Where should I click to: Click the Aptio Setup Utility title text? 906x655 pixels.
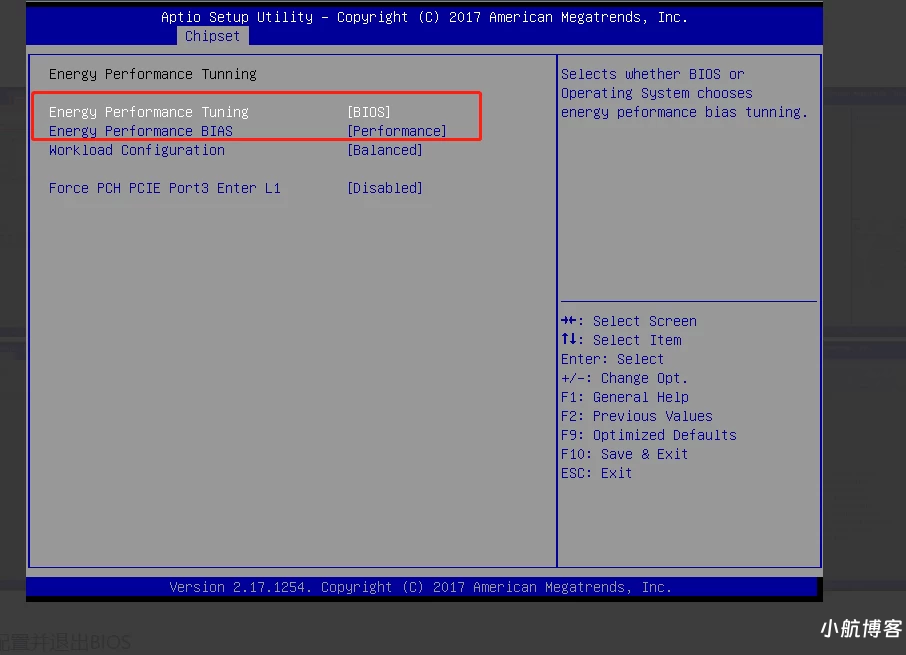pyautogui.click(x=424, y=17)
